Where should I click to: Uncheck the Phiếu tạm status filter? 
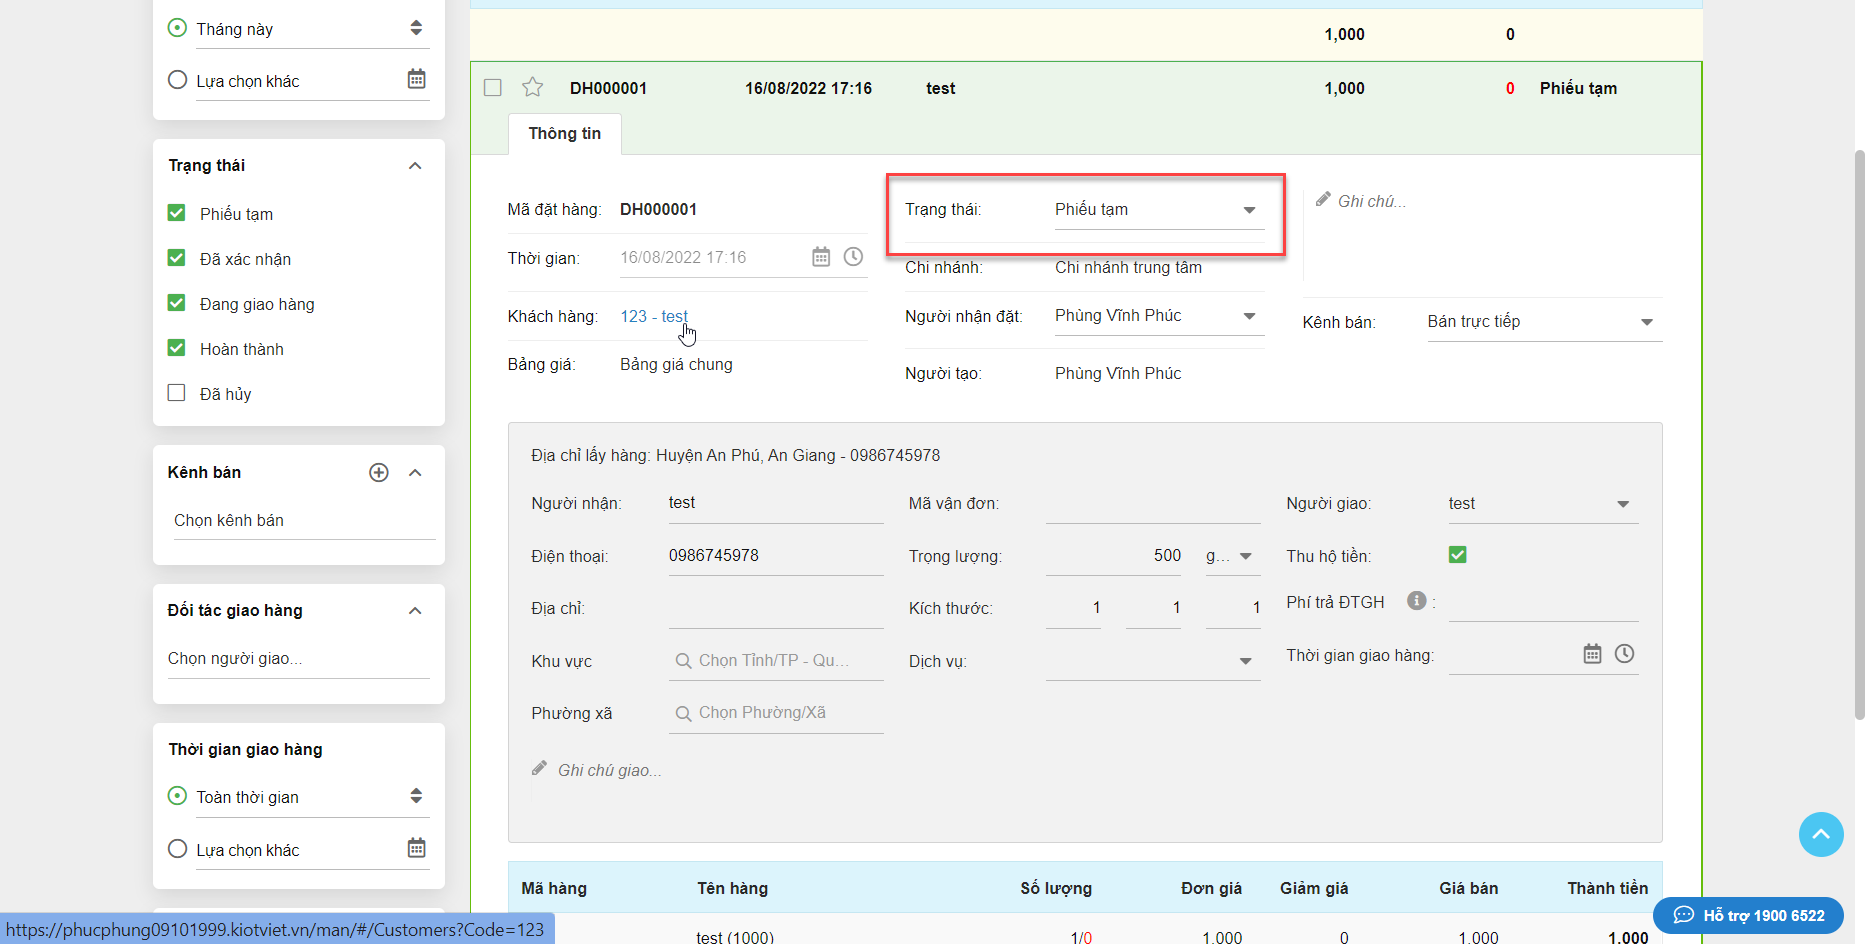click(x=177, y=213)
